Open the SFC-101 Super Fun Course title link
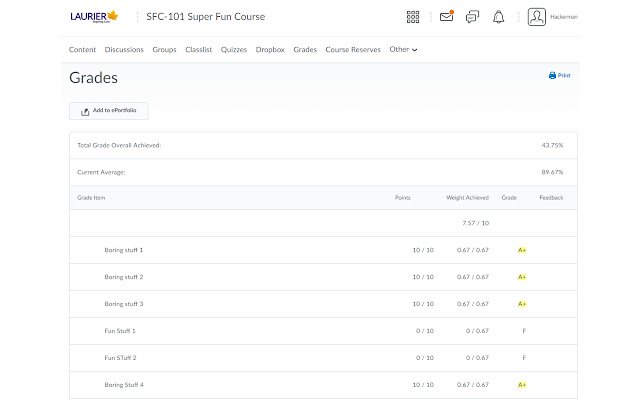Viewport: 640px width, 400px height. [x=206, y=17]
